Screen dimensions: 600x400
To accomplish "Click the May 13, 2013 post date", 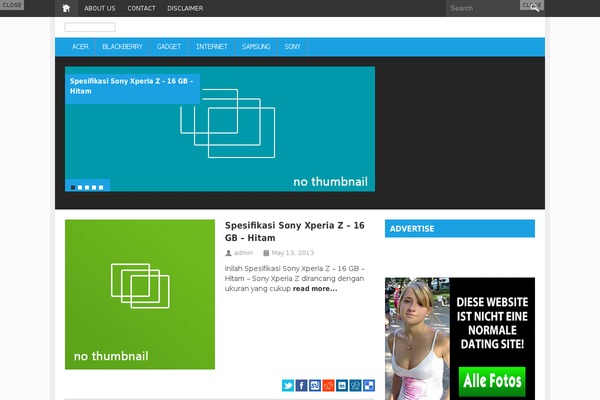I will (x=293, y=253).
